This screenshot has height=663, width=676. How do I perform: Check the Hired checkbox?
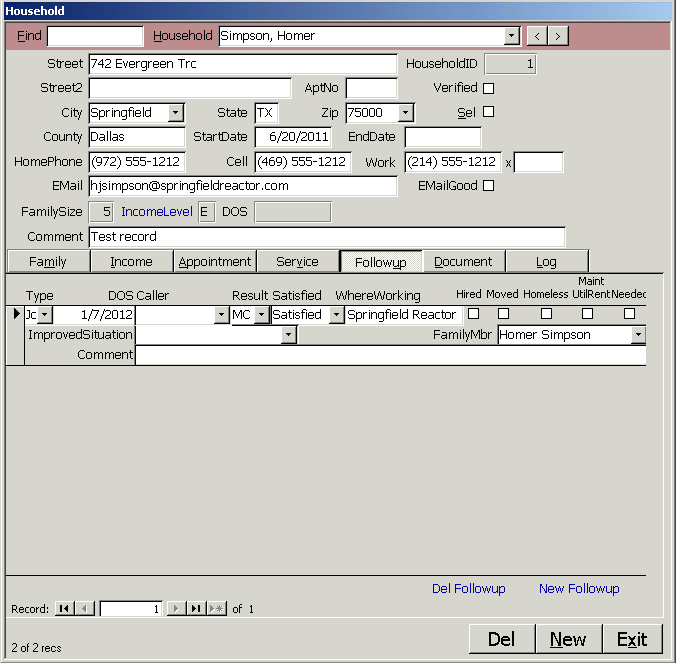tap(474, 314)
